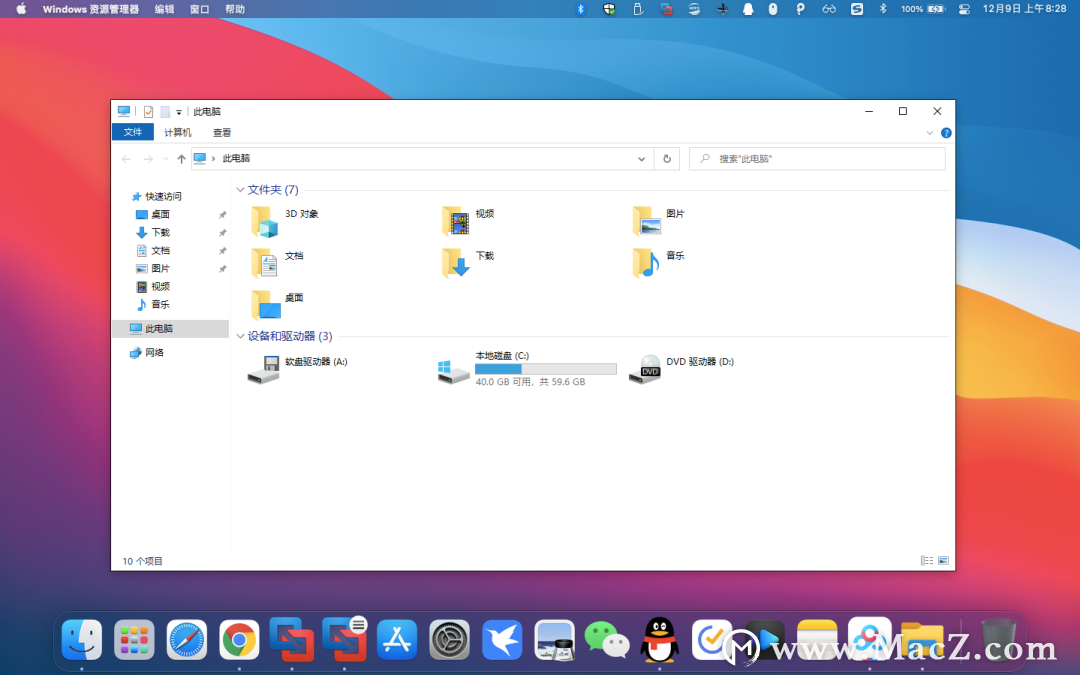The image size is (1080, 675).
Task: Open the 窗口 menu in the menu bar
Action: click(200, 9)
